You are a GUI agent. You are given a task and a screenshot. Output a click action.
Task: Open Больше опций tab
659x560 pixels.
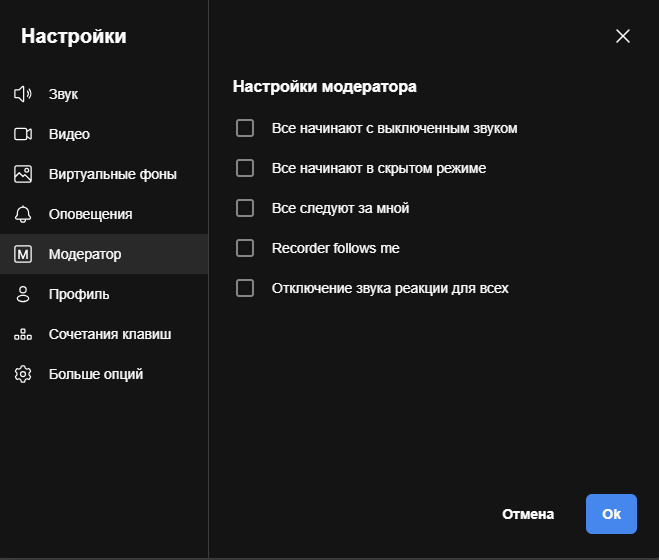tap(104, 374)
